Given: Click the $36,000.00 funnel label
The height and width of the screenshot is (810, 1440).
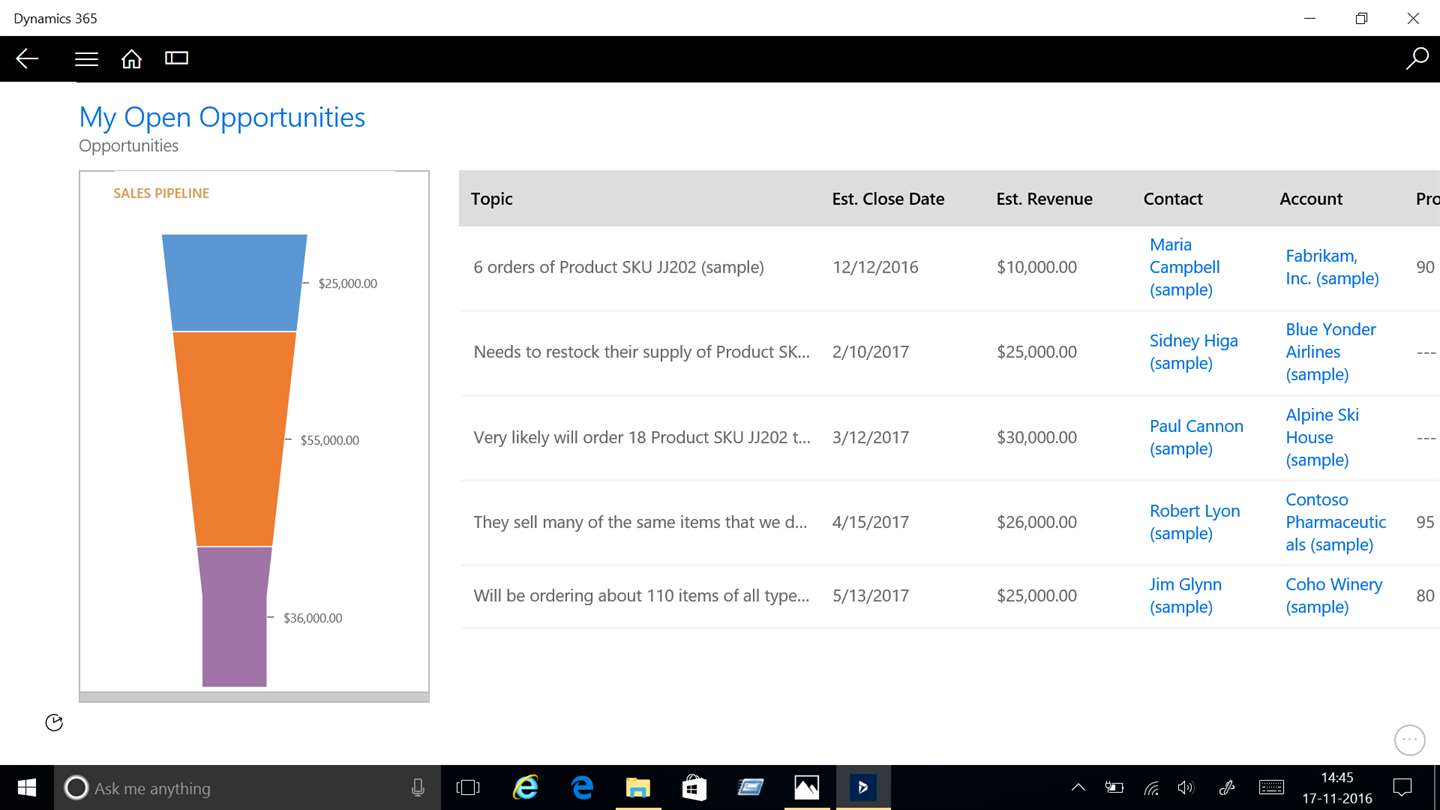Looking at the screenshot, I should tap(313, 618).
